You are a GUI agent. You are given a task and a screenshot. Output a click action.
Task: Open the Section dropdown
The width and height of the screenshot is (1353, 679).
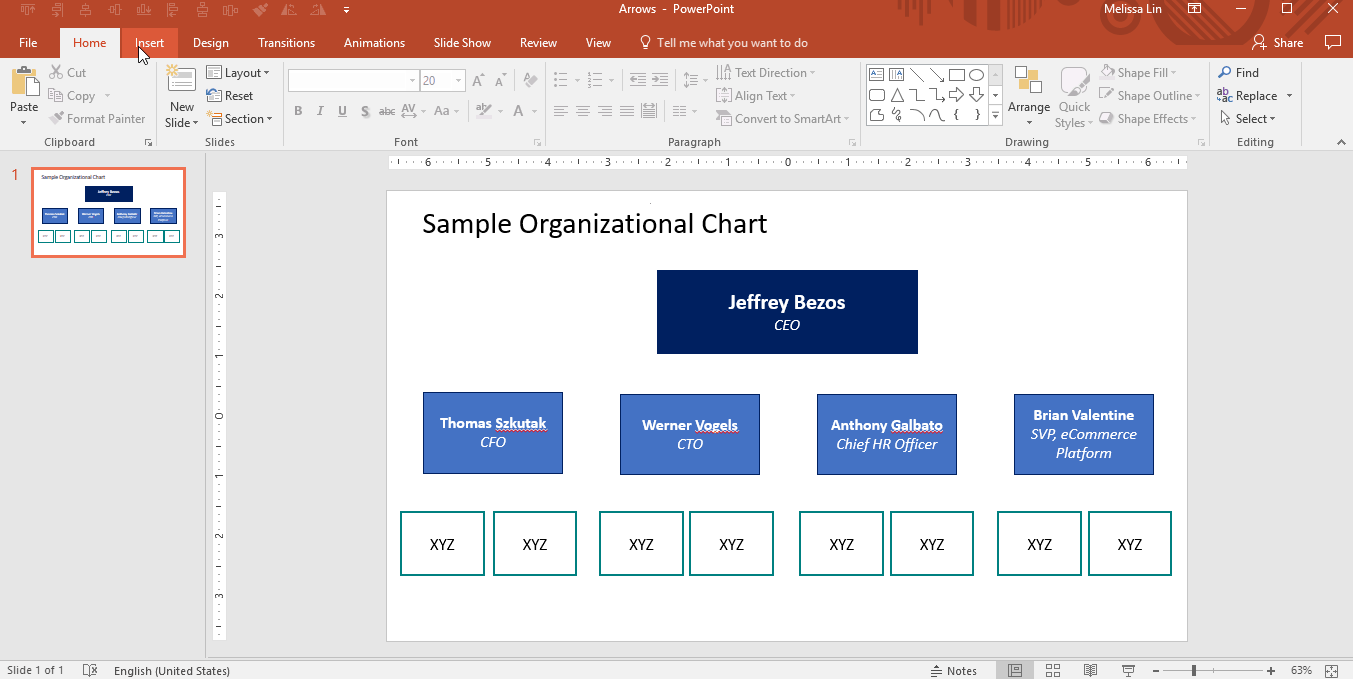[x=240, y=119]
